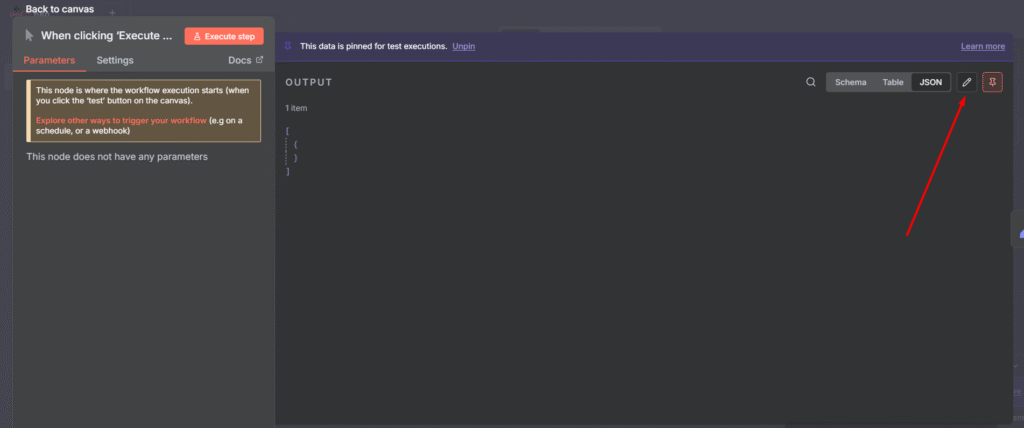This screenshot has height=428, width=1024.
Task: Click the red pin data icon
Action: (992, 82)
